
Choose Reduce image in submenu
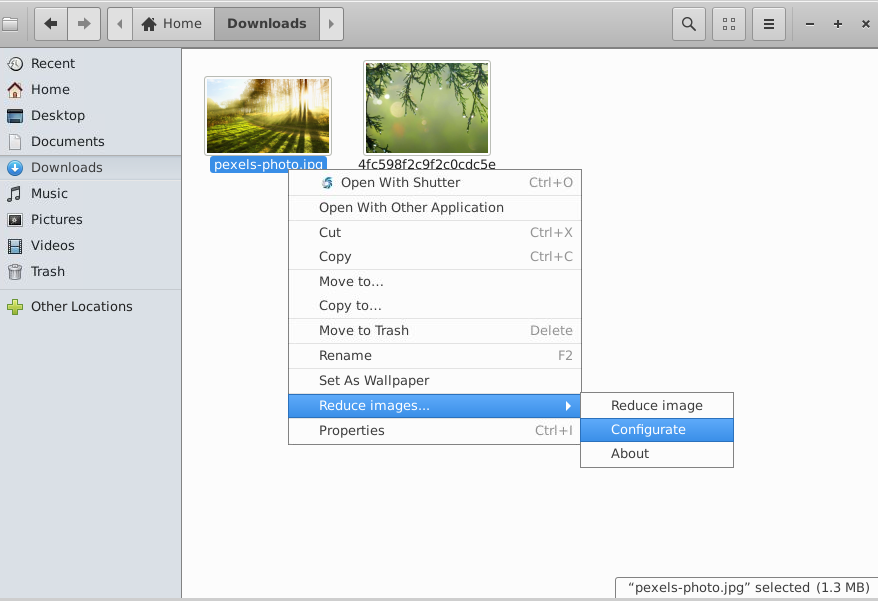click(657, 406)
